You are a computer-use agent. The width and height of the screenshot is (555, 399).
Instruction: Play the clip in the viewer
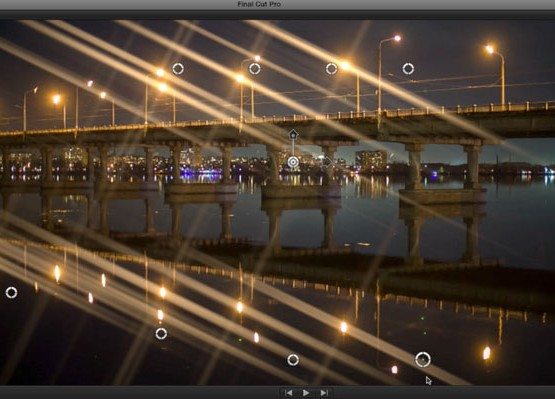(306, 393)
